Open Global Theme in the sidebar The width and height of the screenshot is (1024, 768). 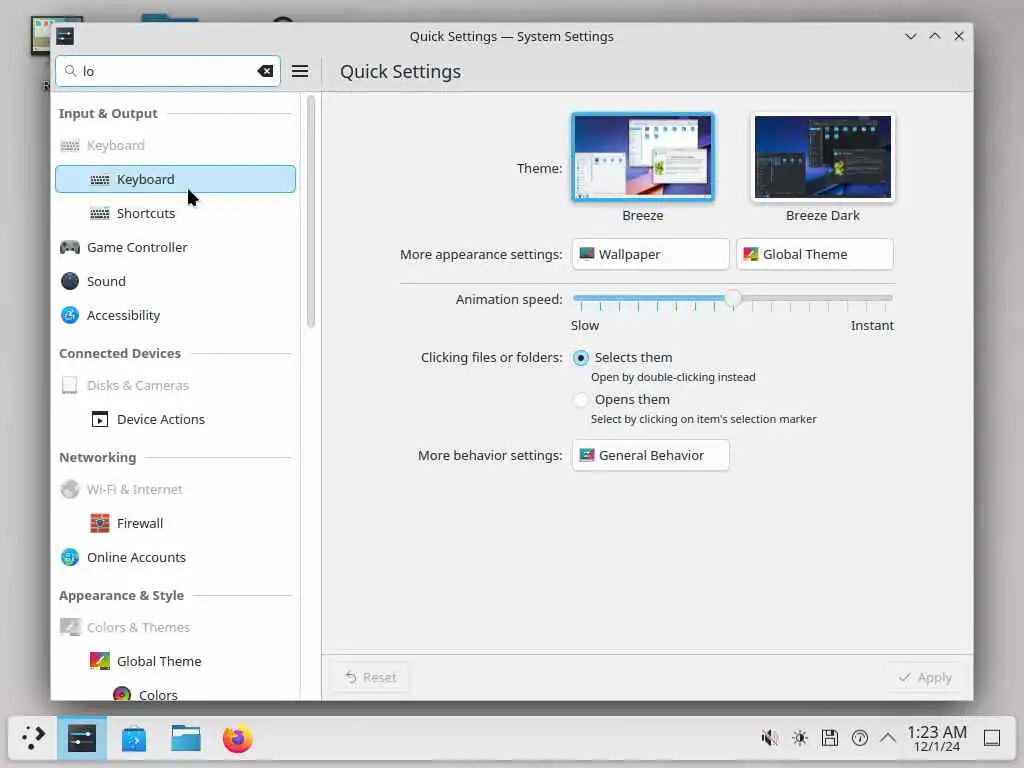tap(175, 661)
